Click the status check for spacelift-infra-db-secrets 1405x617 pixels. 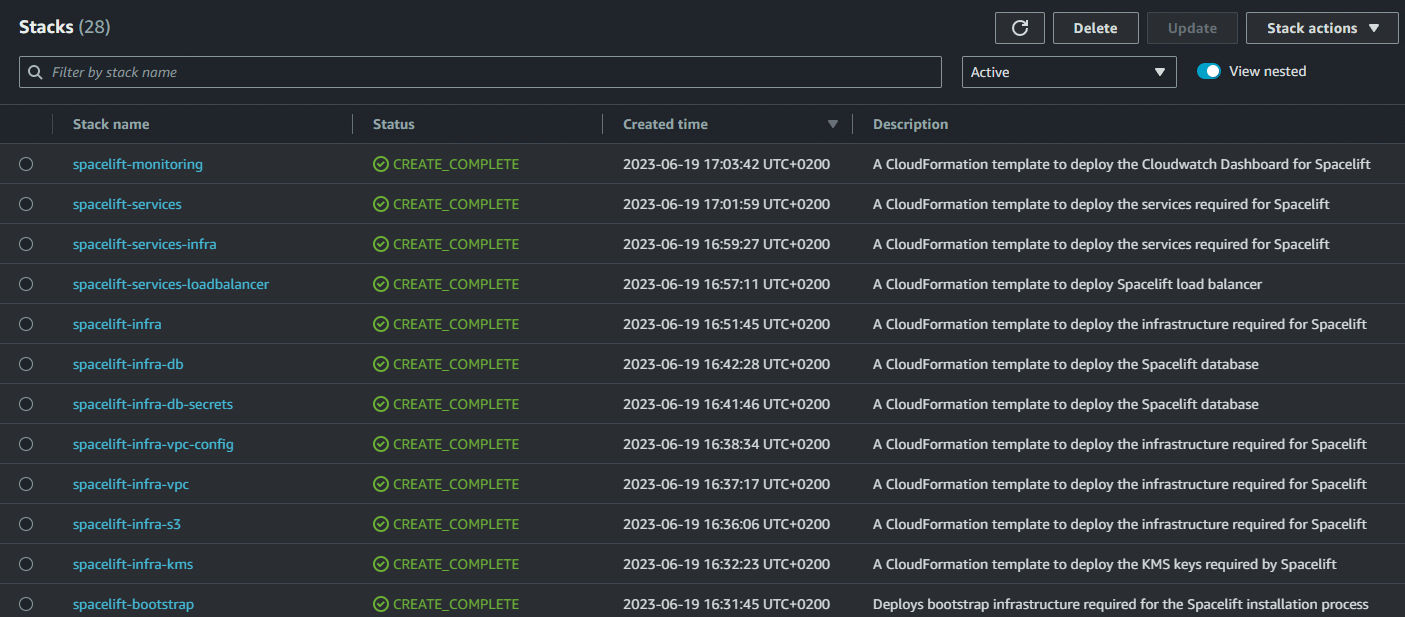coord(380,403)
